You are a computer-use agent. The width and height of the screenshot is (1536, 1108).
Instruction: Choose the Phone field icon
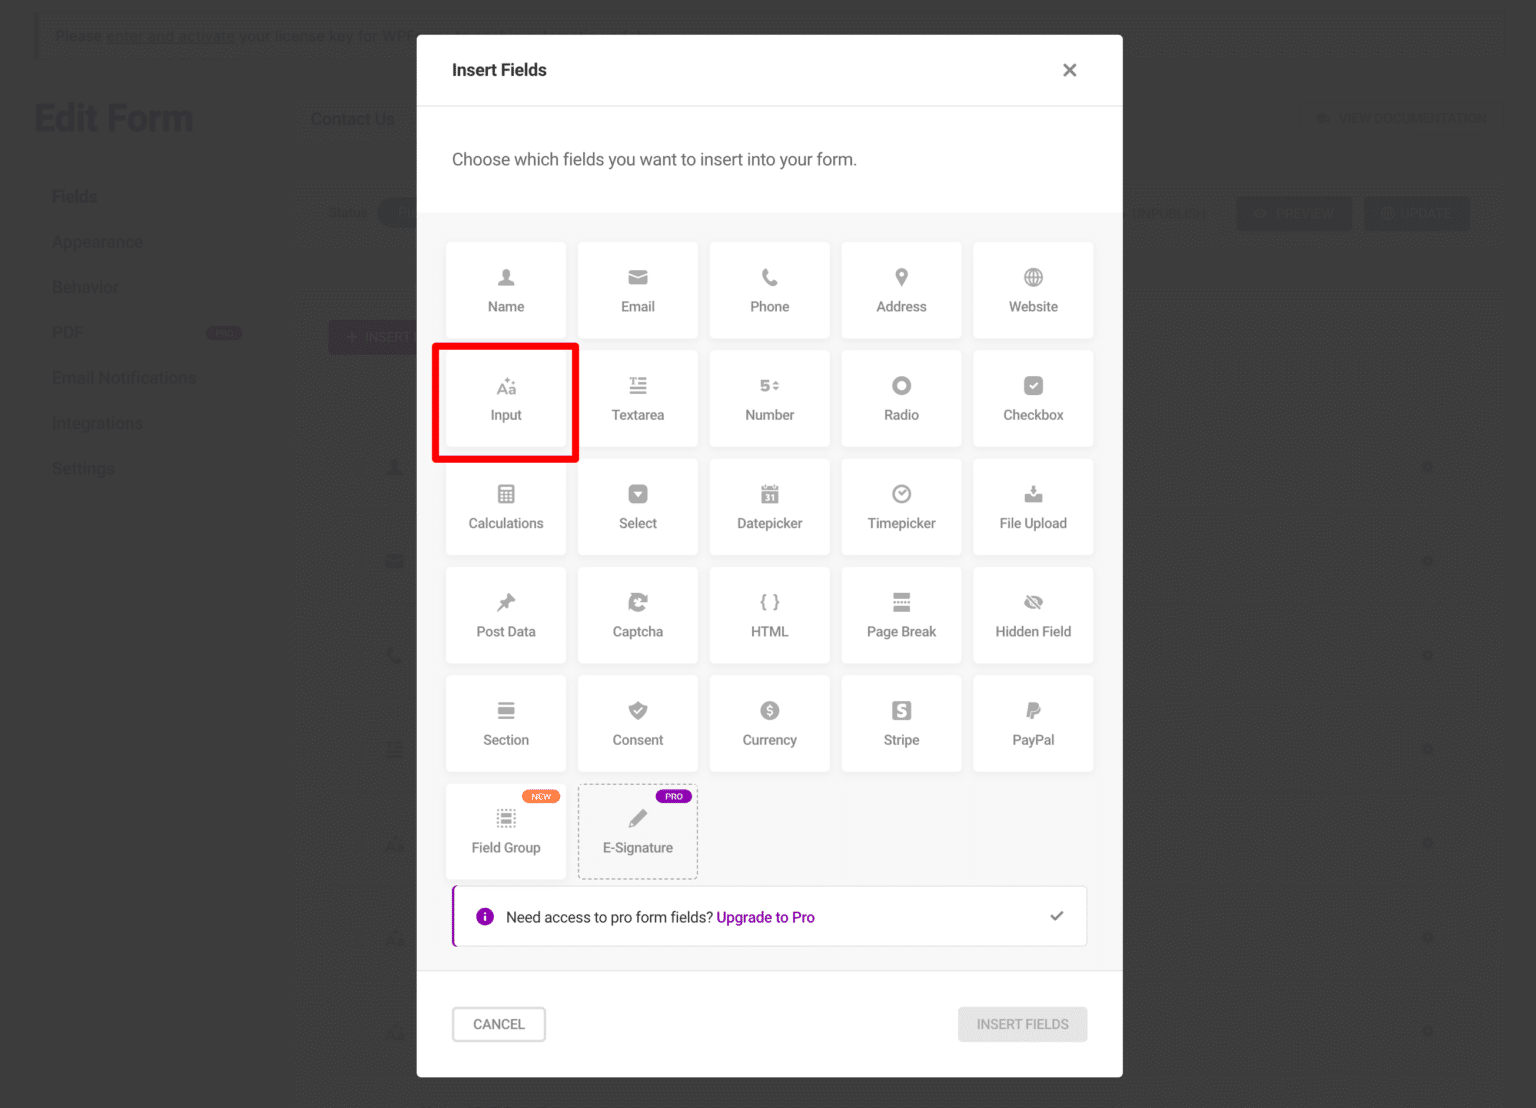769,290
